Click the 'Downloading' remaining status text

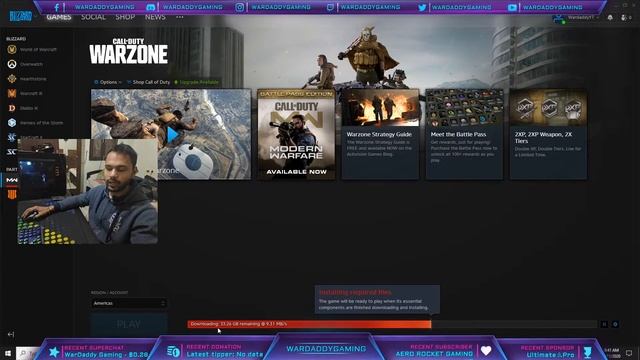tap(239, 324)
